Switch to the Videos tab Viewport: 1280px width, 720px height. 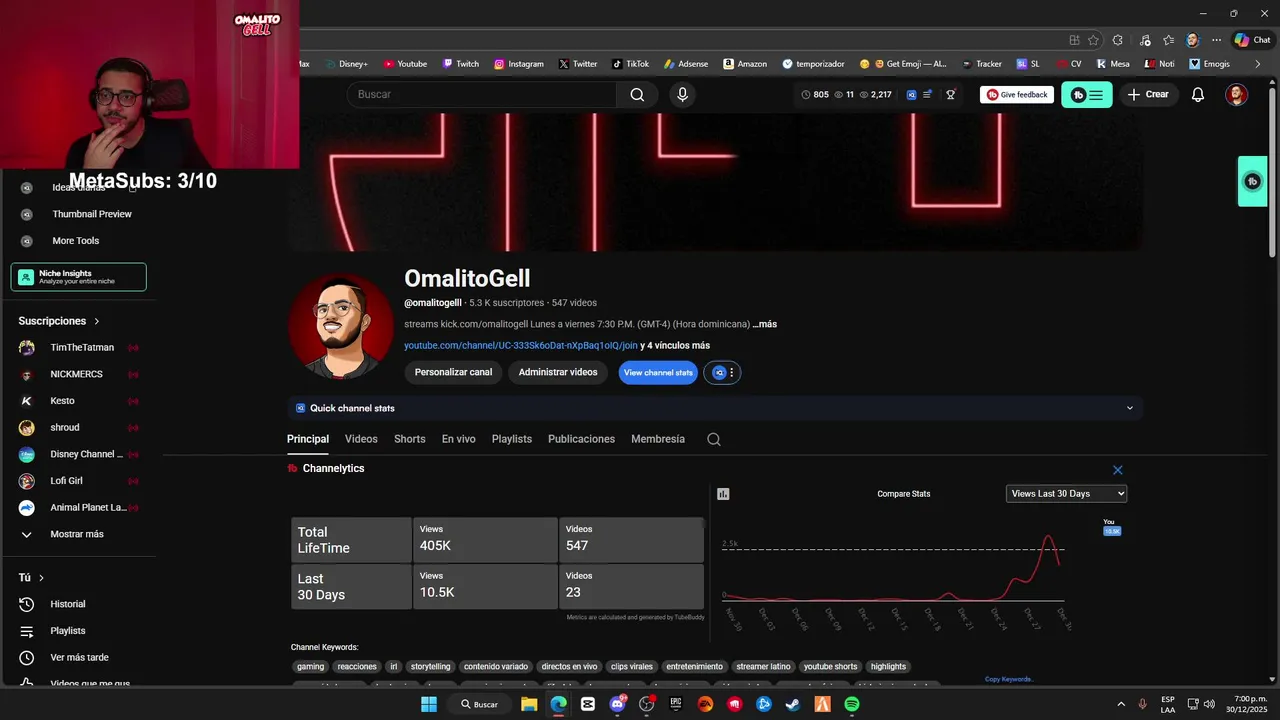361,439
